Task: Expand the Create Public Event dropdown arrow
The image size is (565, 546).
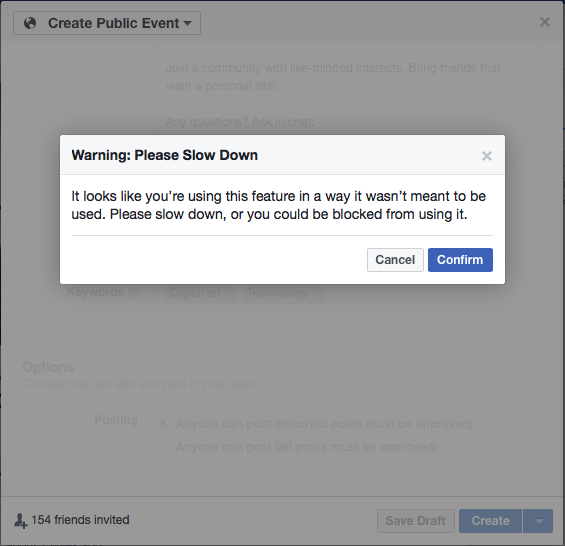Action: (x=187, y=23)
